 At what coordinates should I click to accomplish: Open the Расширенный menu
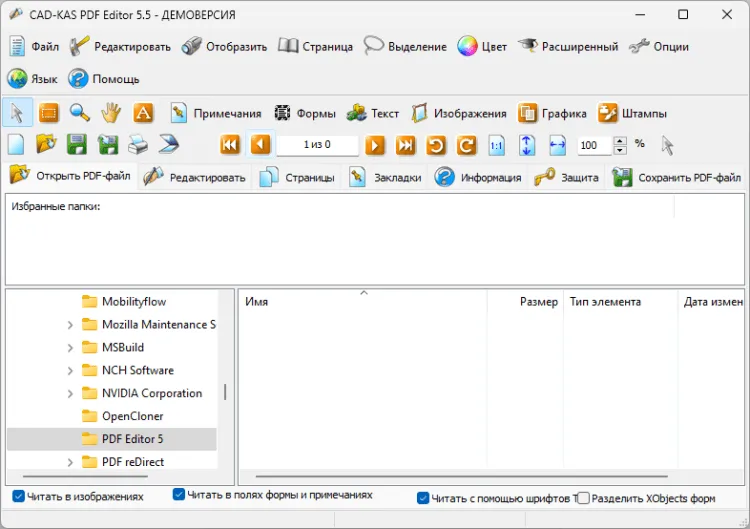point(568,46)
